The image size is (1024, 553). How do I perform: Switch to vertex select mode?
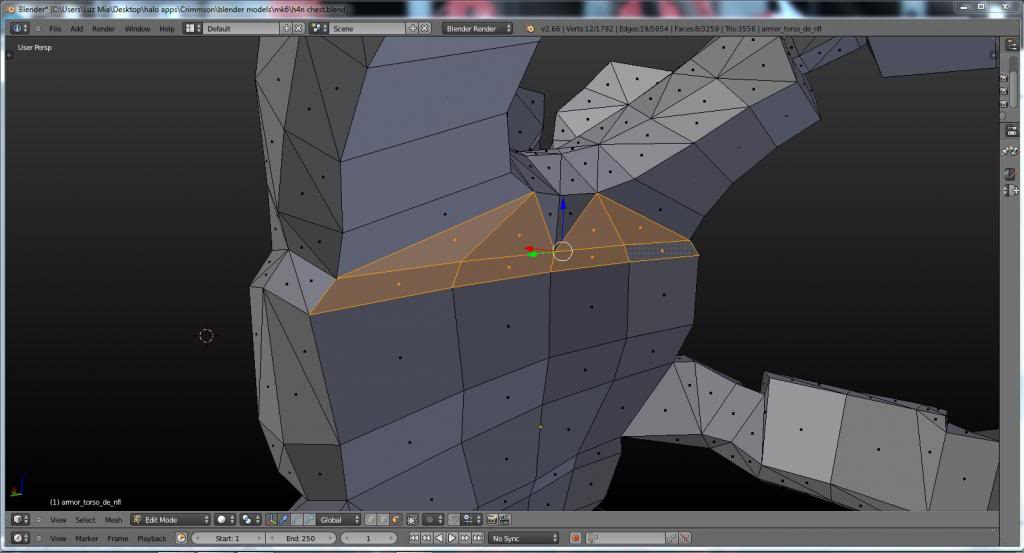[x=370, y=520]
